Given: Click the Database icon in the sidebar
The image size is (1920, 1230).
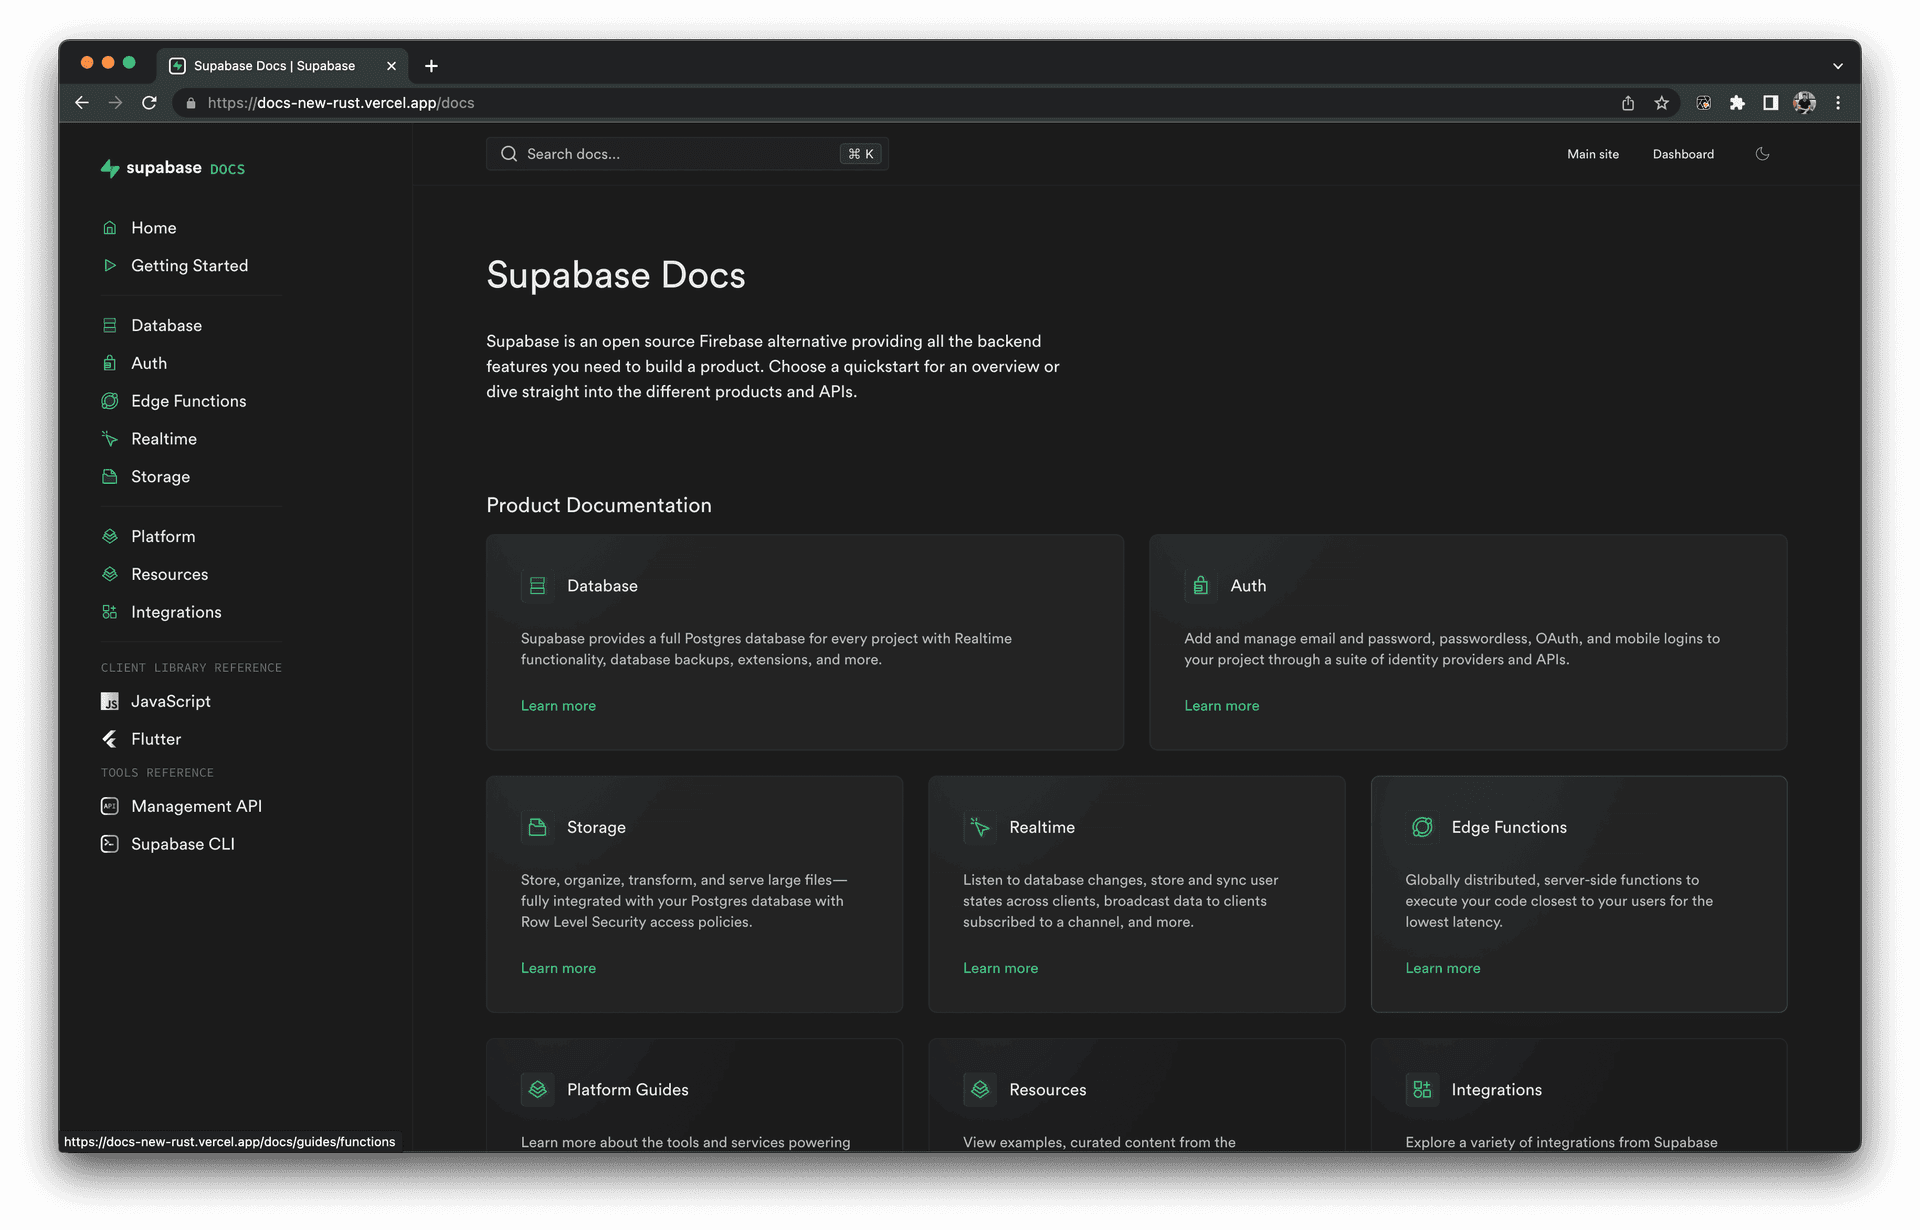Looking at the screenshot, I should click(x=110, y=325).
